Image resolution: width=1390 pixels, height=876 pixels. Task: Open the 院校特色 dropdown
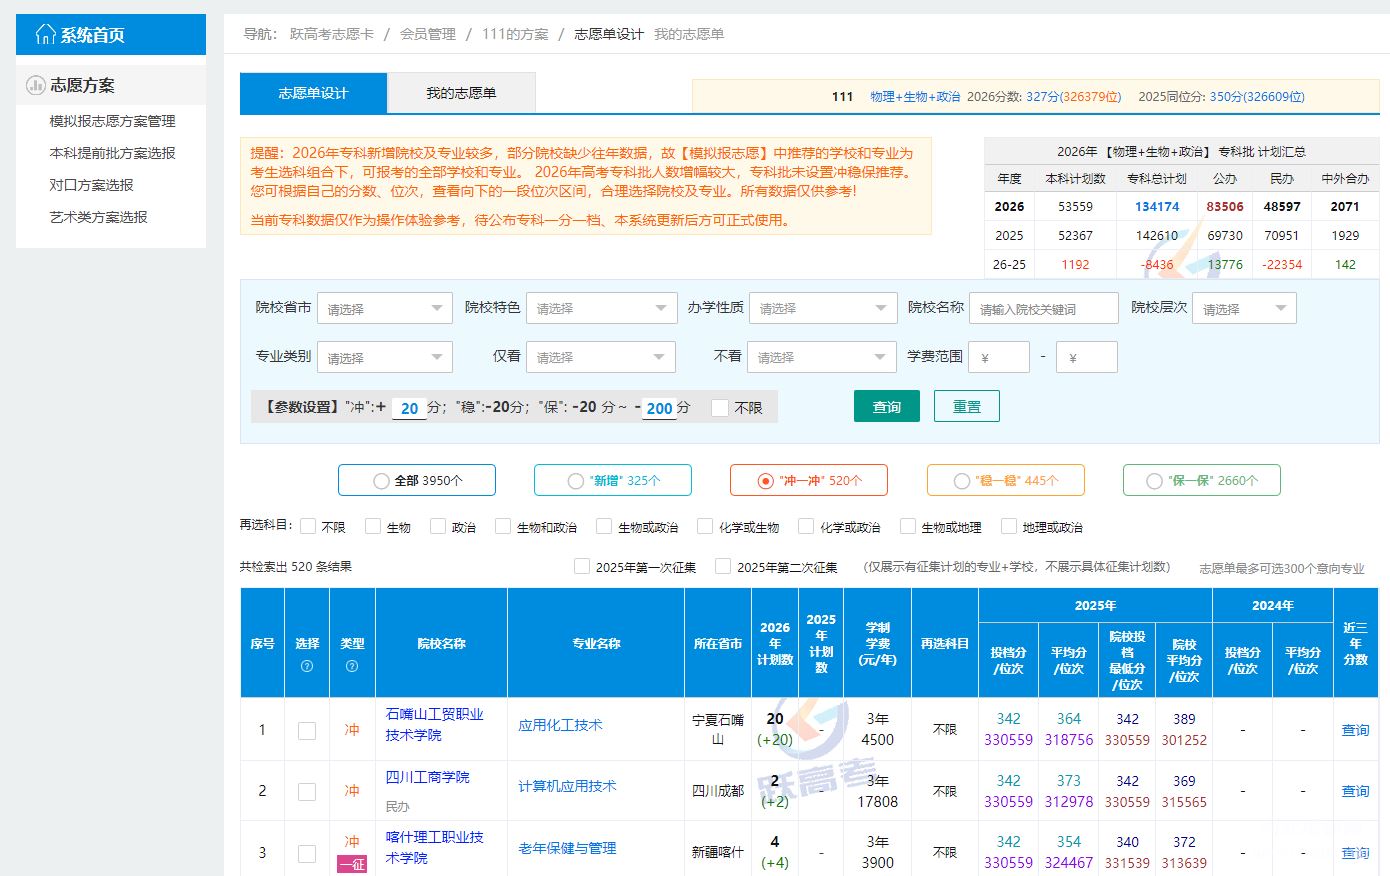[602, 308]
